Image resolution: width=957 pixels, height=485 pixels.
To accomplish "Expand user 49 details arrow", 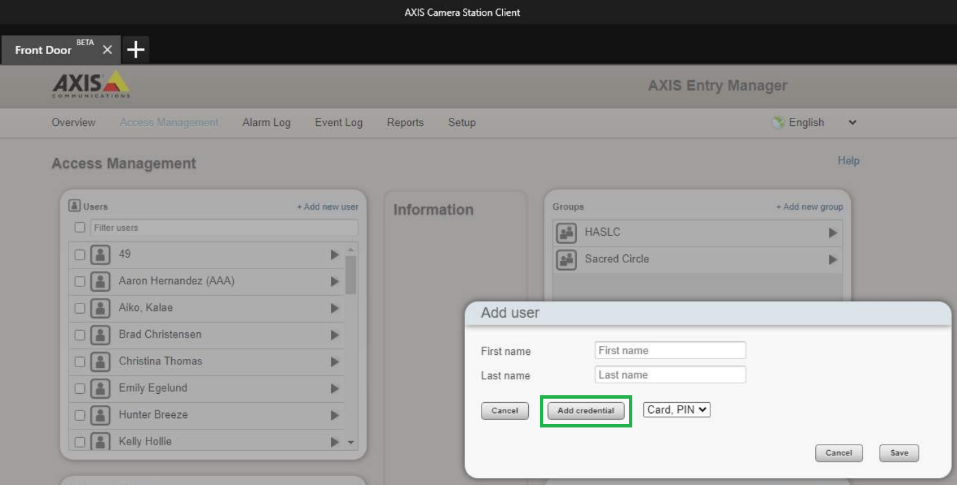I will click(334, 254).
